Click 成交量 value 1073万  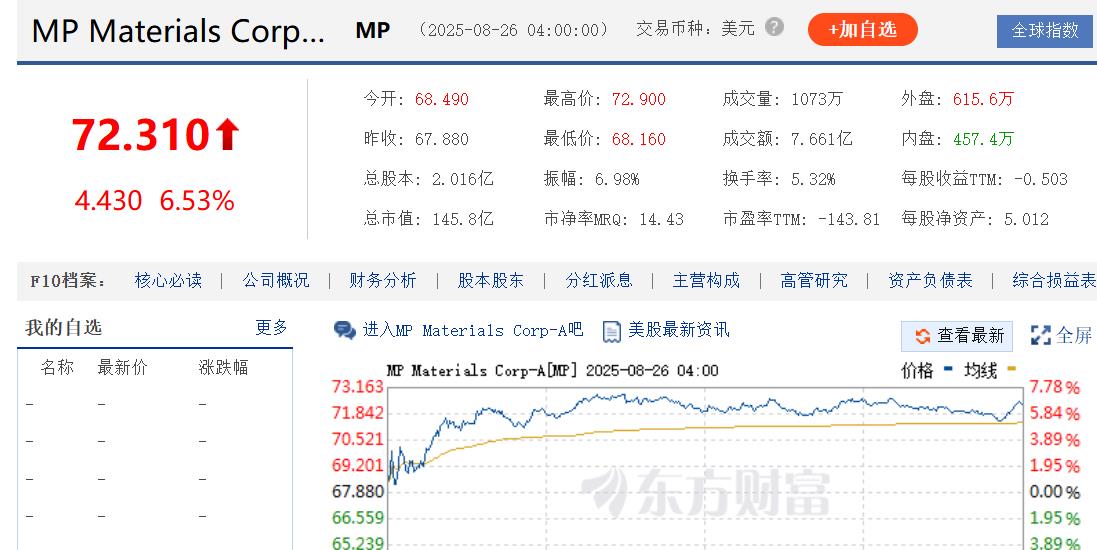coord(816,99)
